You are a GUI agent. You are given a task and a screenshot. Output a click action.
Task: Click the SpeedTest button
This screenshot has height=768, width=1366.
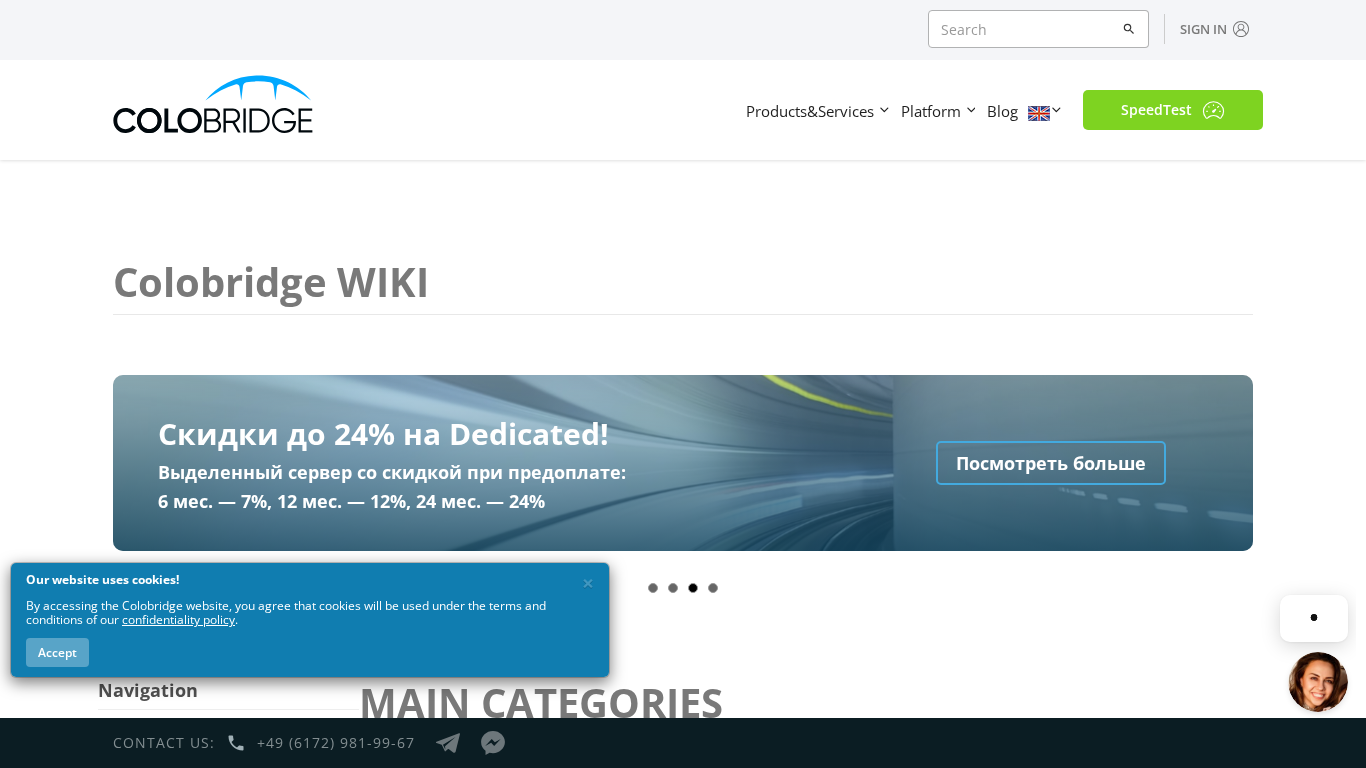(x=1173, y=110)
